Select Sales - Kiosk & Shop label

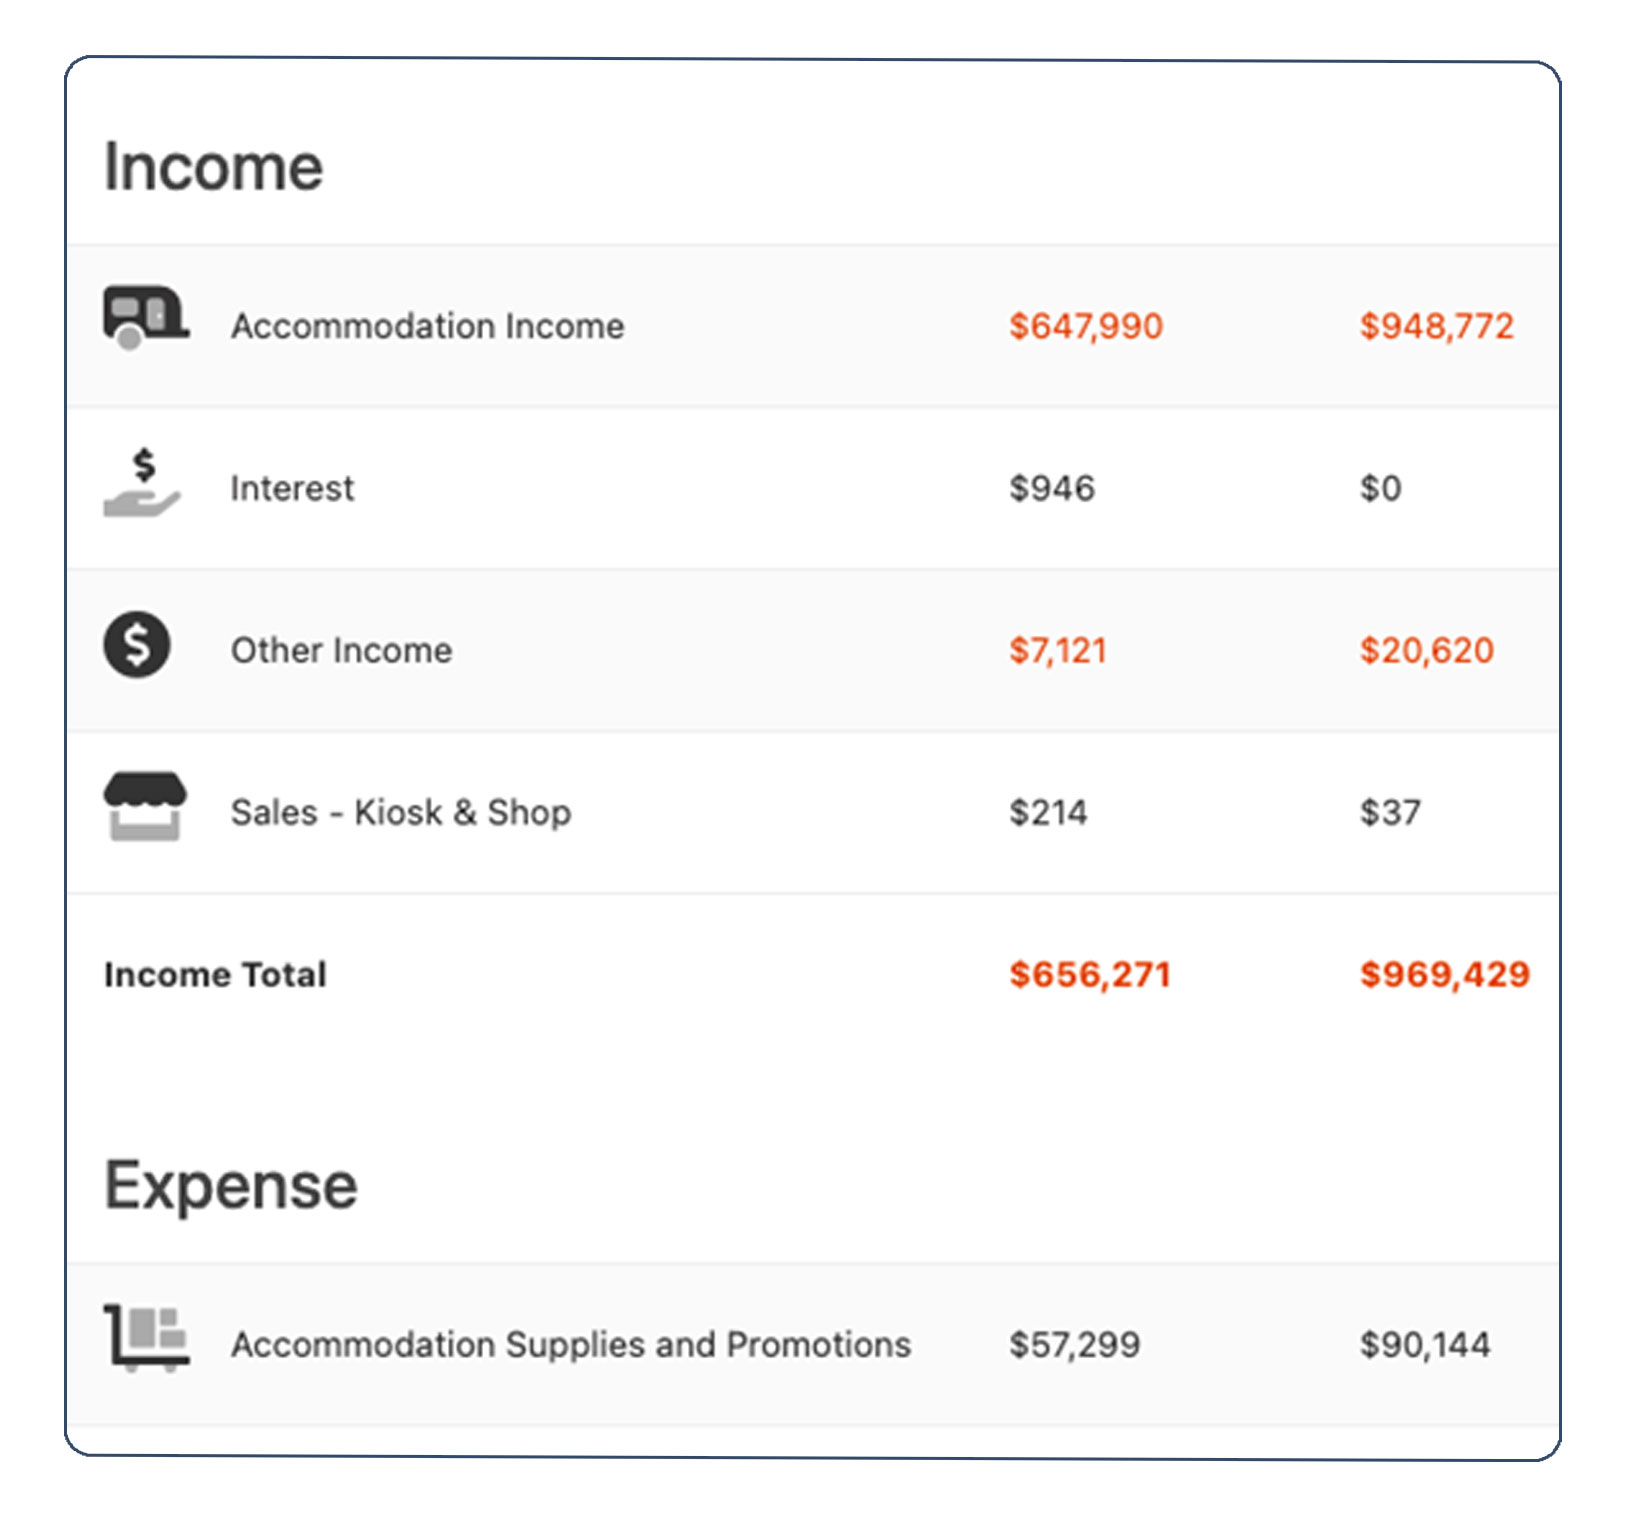[x=400, y=812]
